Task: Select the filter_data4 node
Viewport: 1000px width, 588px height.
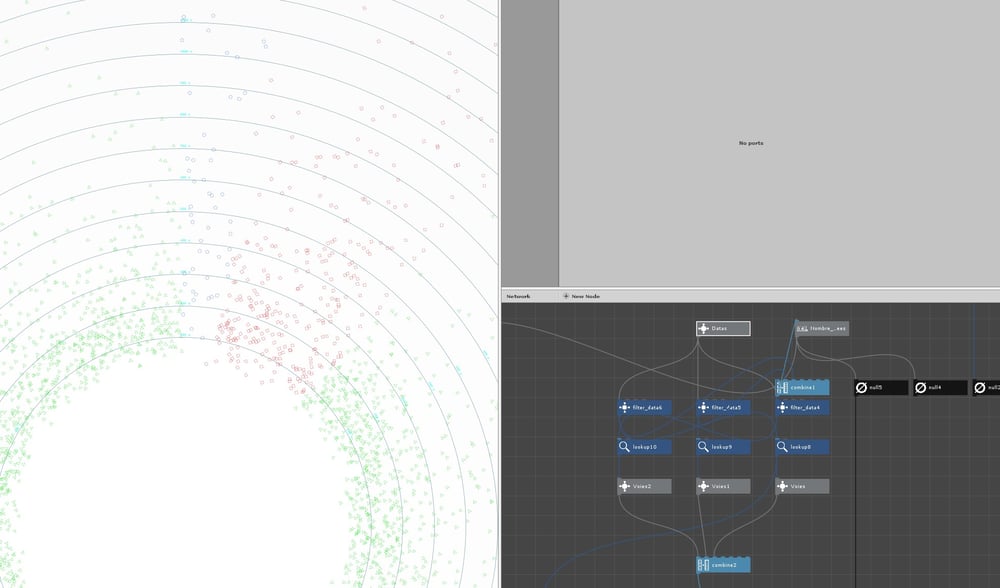Action: pyautogui.click(x=802, y=408)
